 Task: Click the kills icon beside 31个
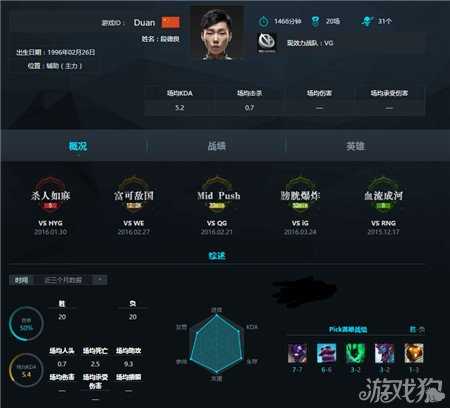click(x=367, y=21)
